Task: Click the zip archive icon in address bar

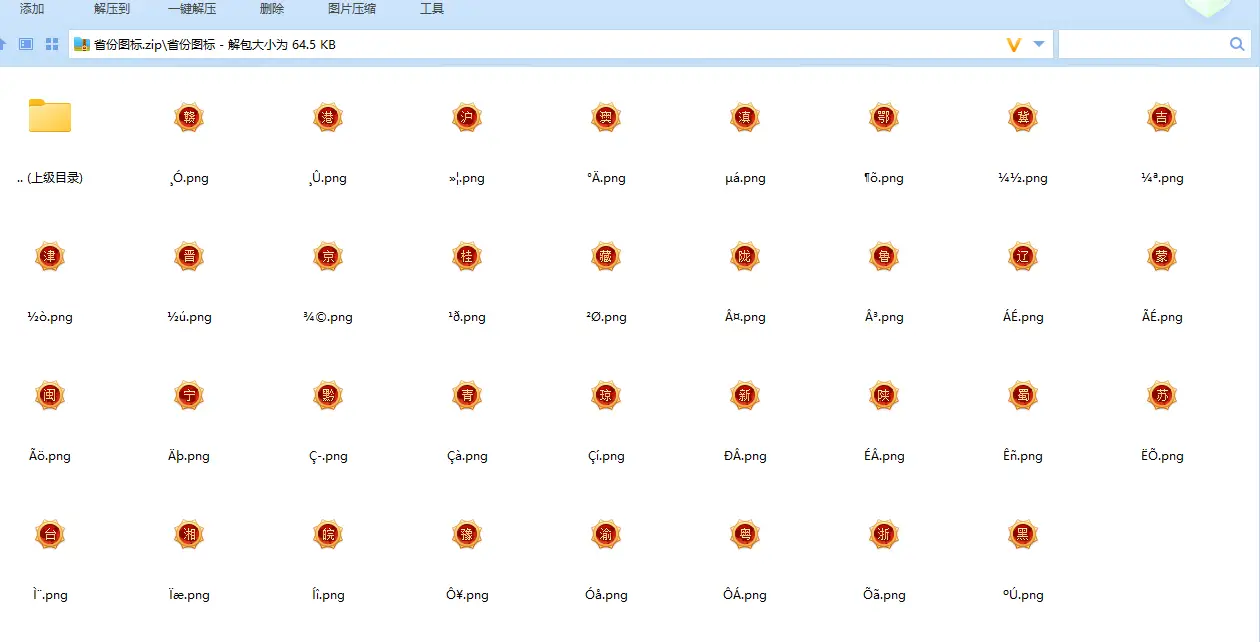Action: pyautogui.click(x=82, y=44)
